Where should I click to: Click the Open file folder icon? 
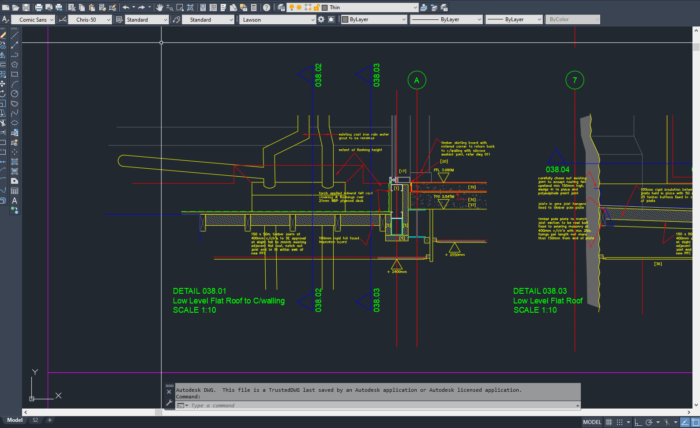[16, 7]
